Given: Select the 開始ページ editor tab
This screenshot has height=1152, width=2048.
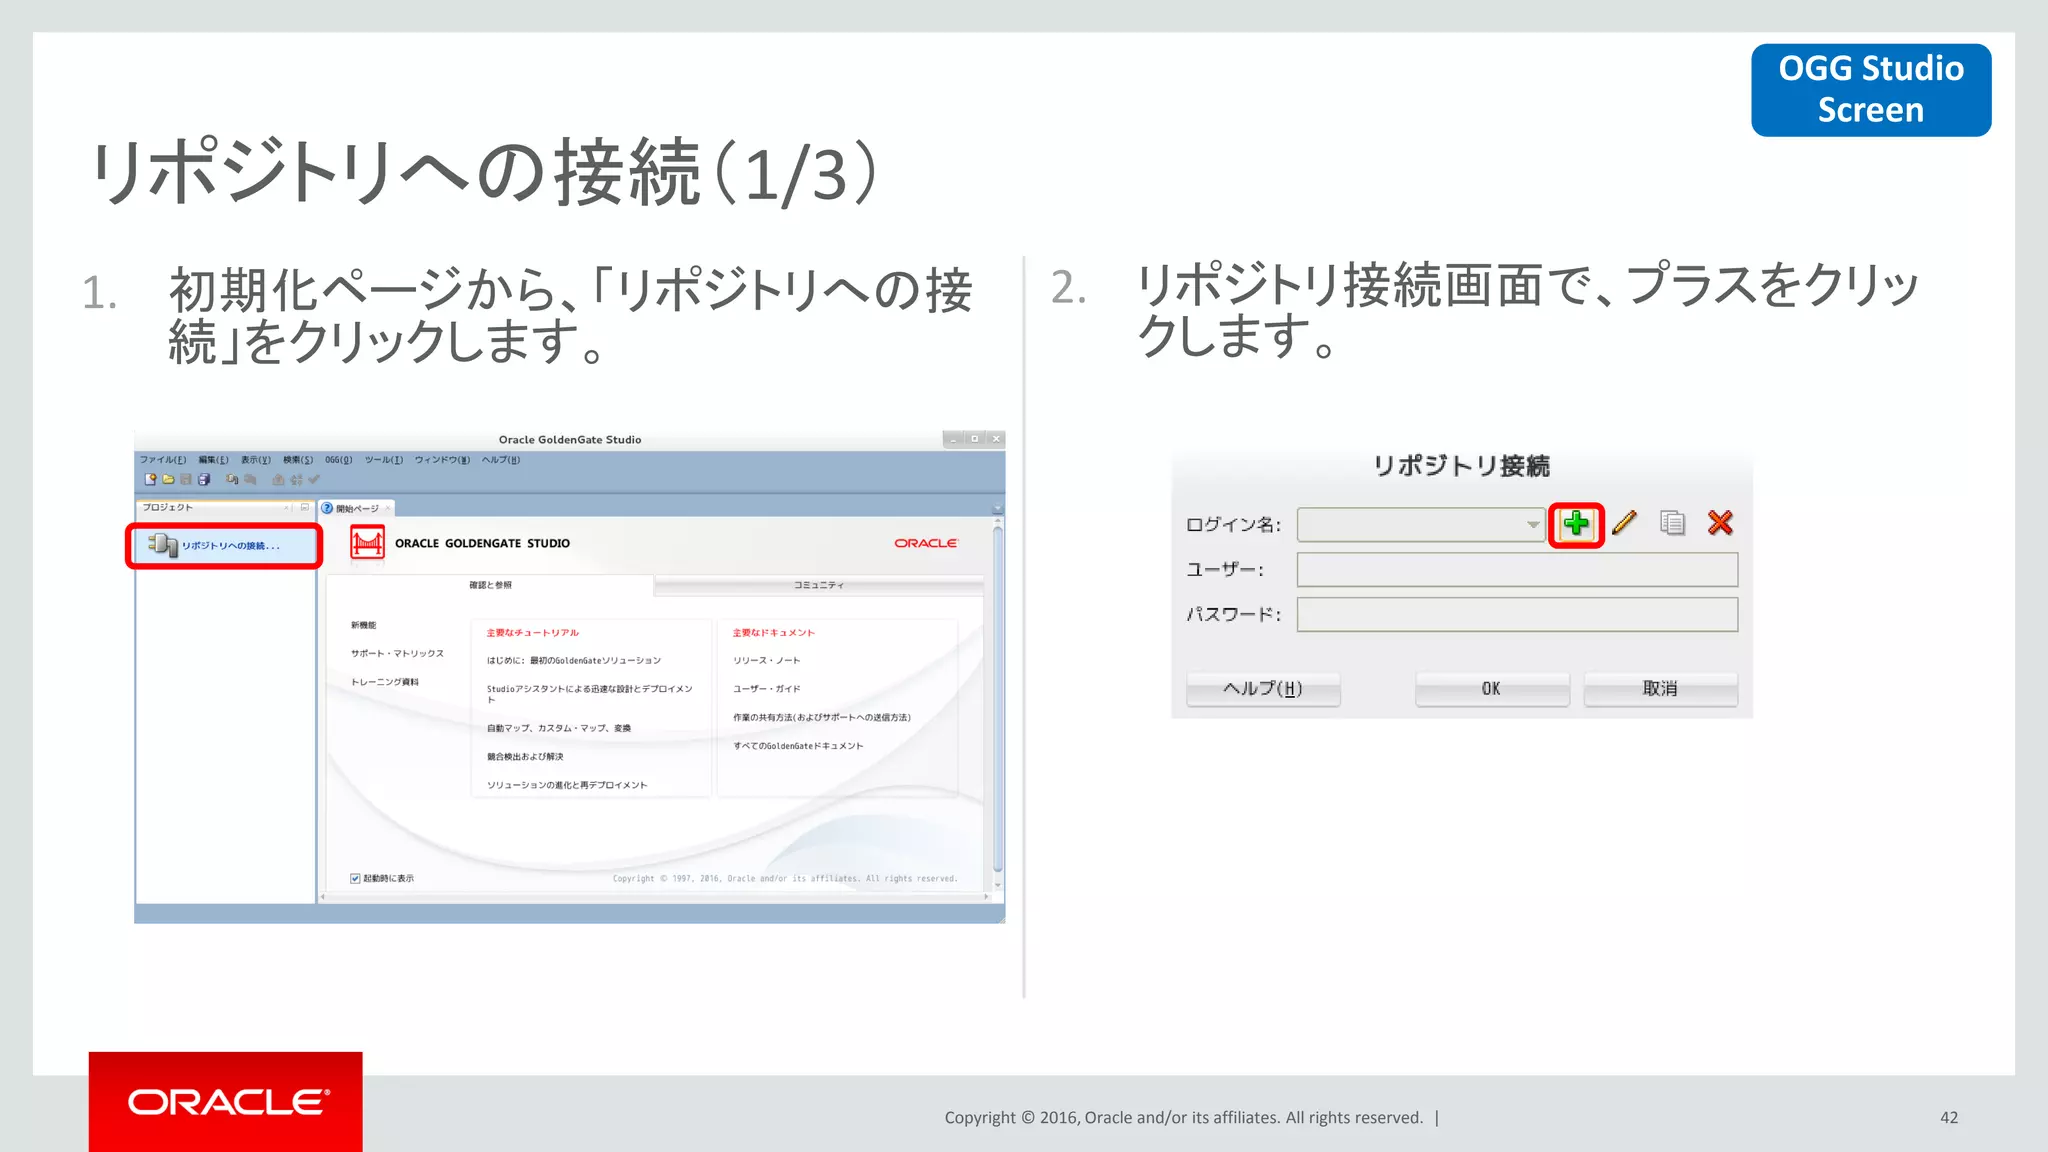Looking at the screenshot, I should pos(357,508).
